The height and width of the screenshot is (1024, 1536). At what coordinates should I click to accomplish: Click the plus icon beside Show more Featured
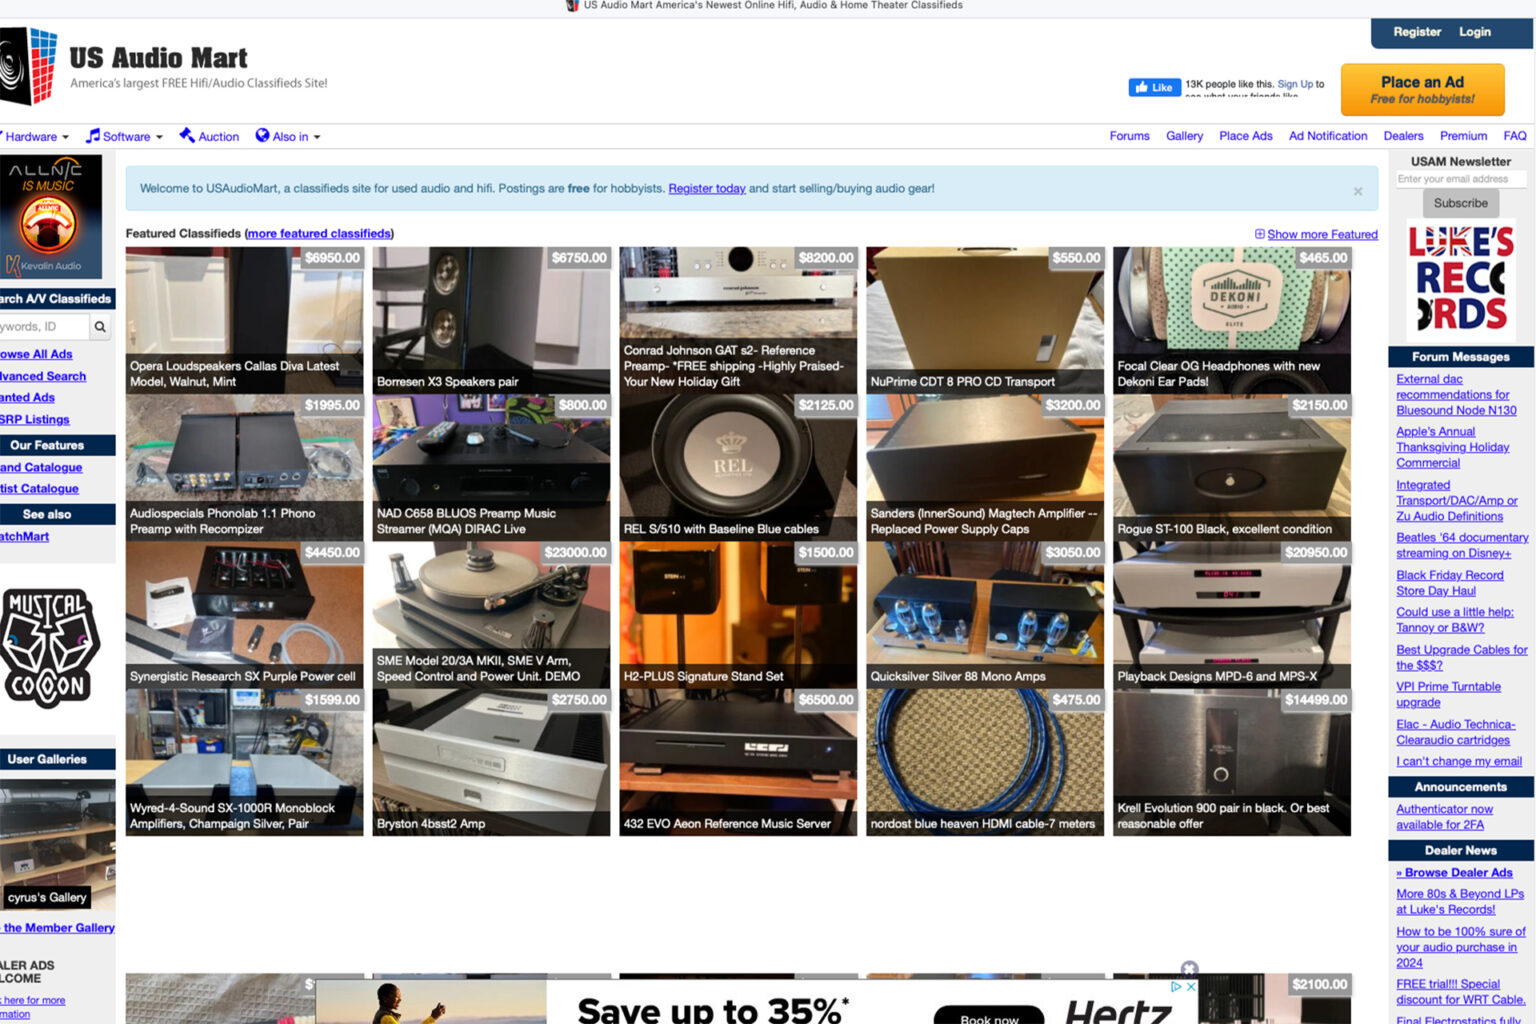1259,234
